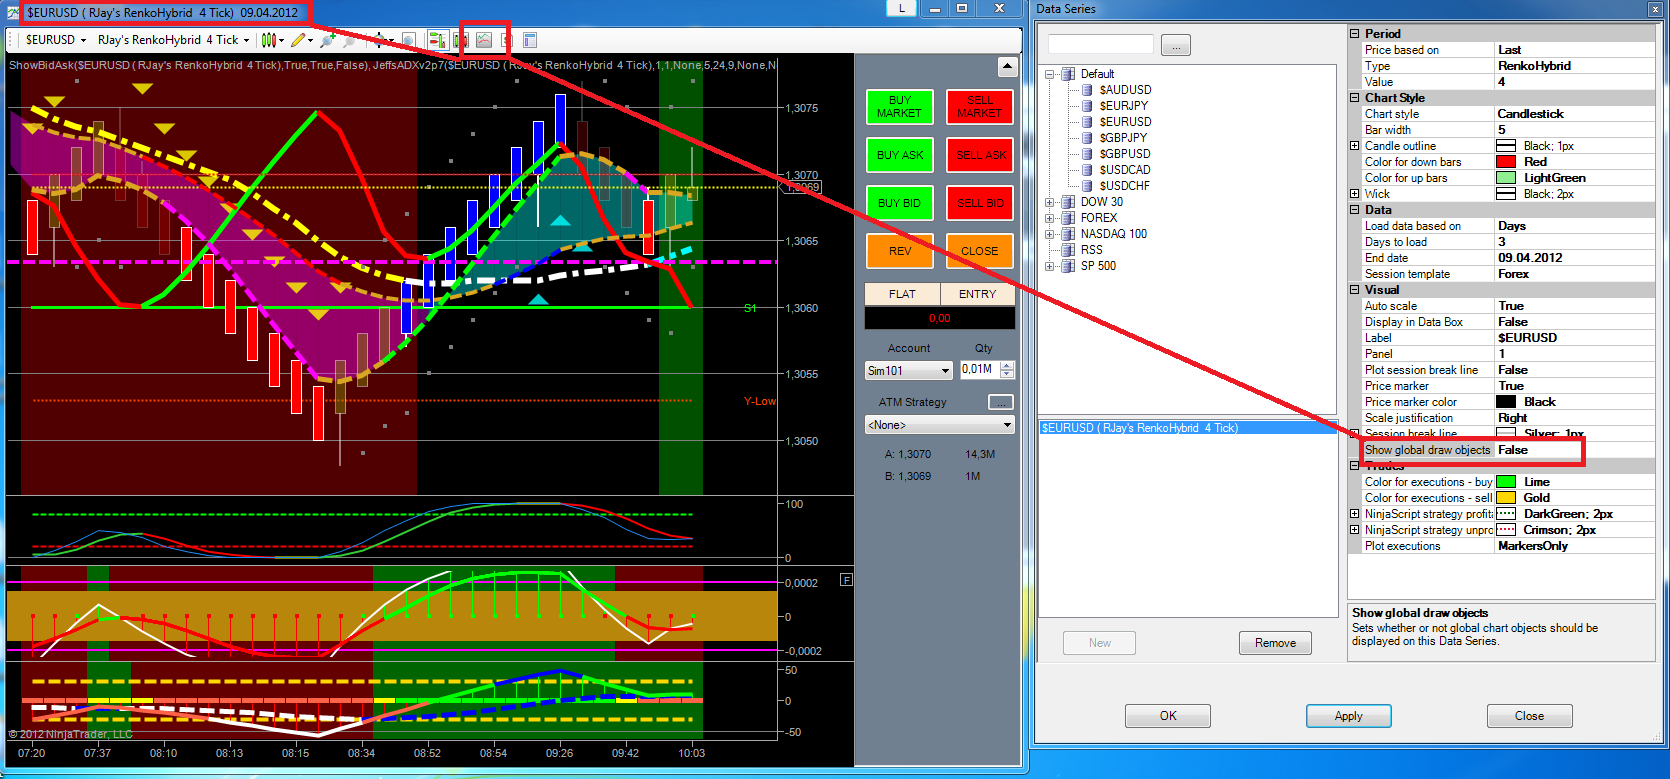Select the $EURJPY instrument icon in tree
The image size is (1670, 779).
tap(1088, 106)
